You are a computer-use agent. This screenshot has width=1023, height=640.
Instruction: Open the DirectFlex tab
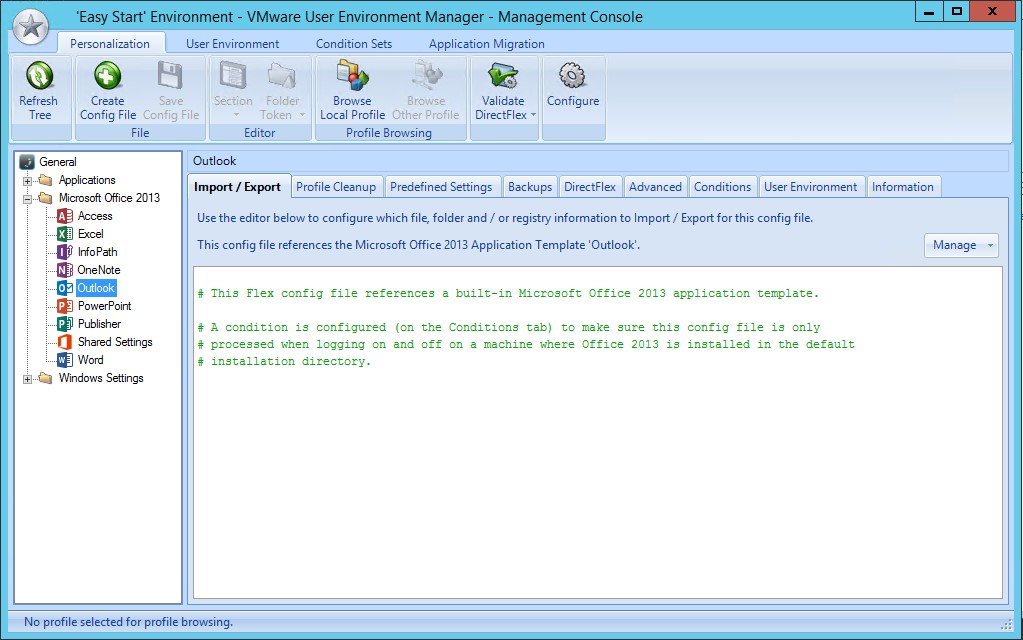590,187
